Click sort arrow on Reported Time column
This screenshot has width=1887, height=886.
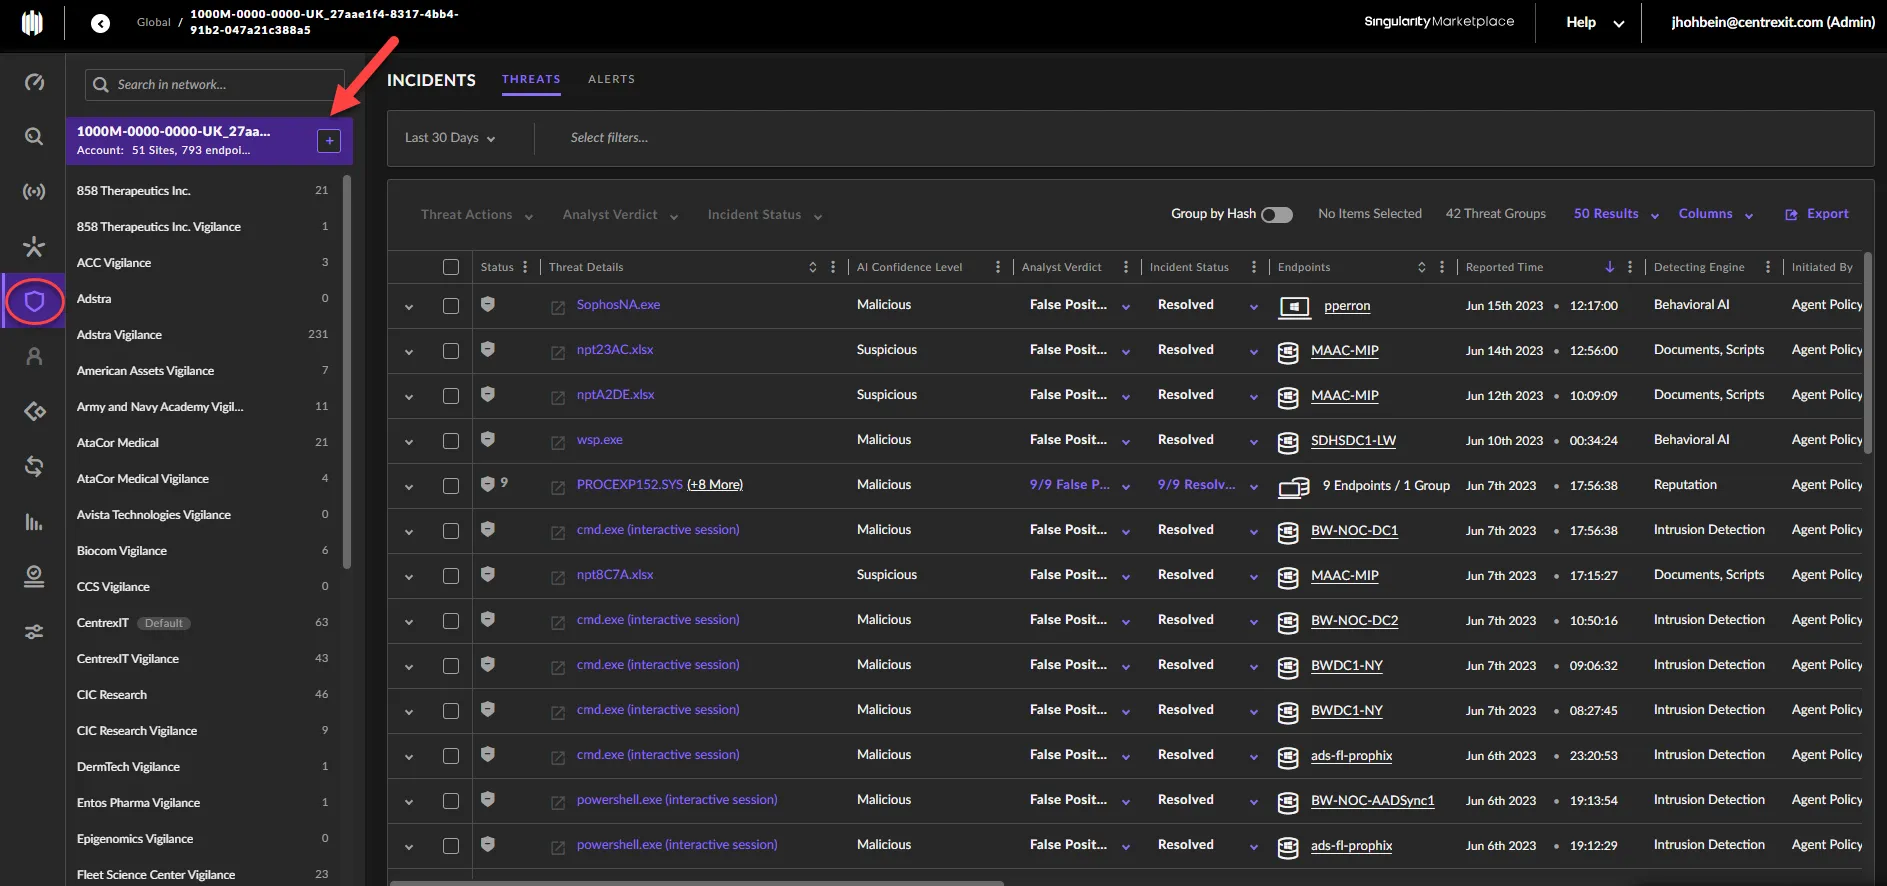tap(1609, 267)
